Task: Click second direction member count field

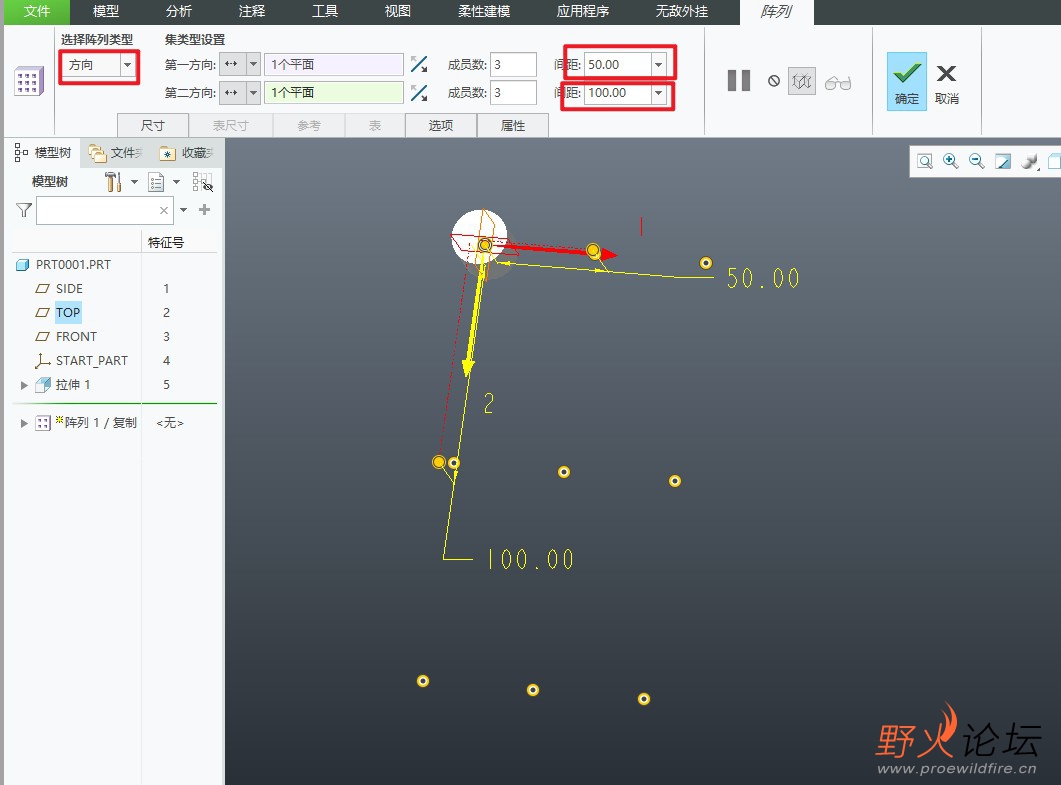Action: (x=513, y=93)
